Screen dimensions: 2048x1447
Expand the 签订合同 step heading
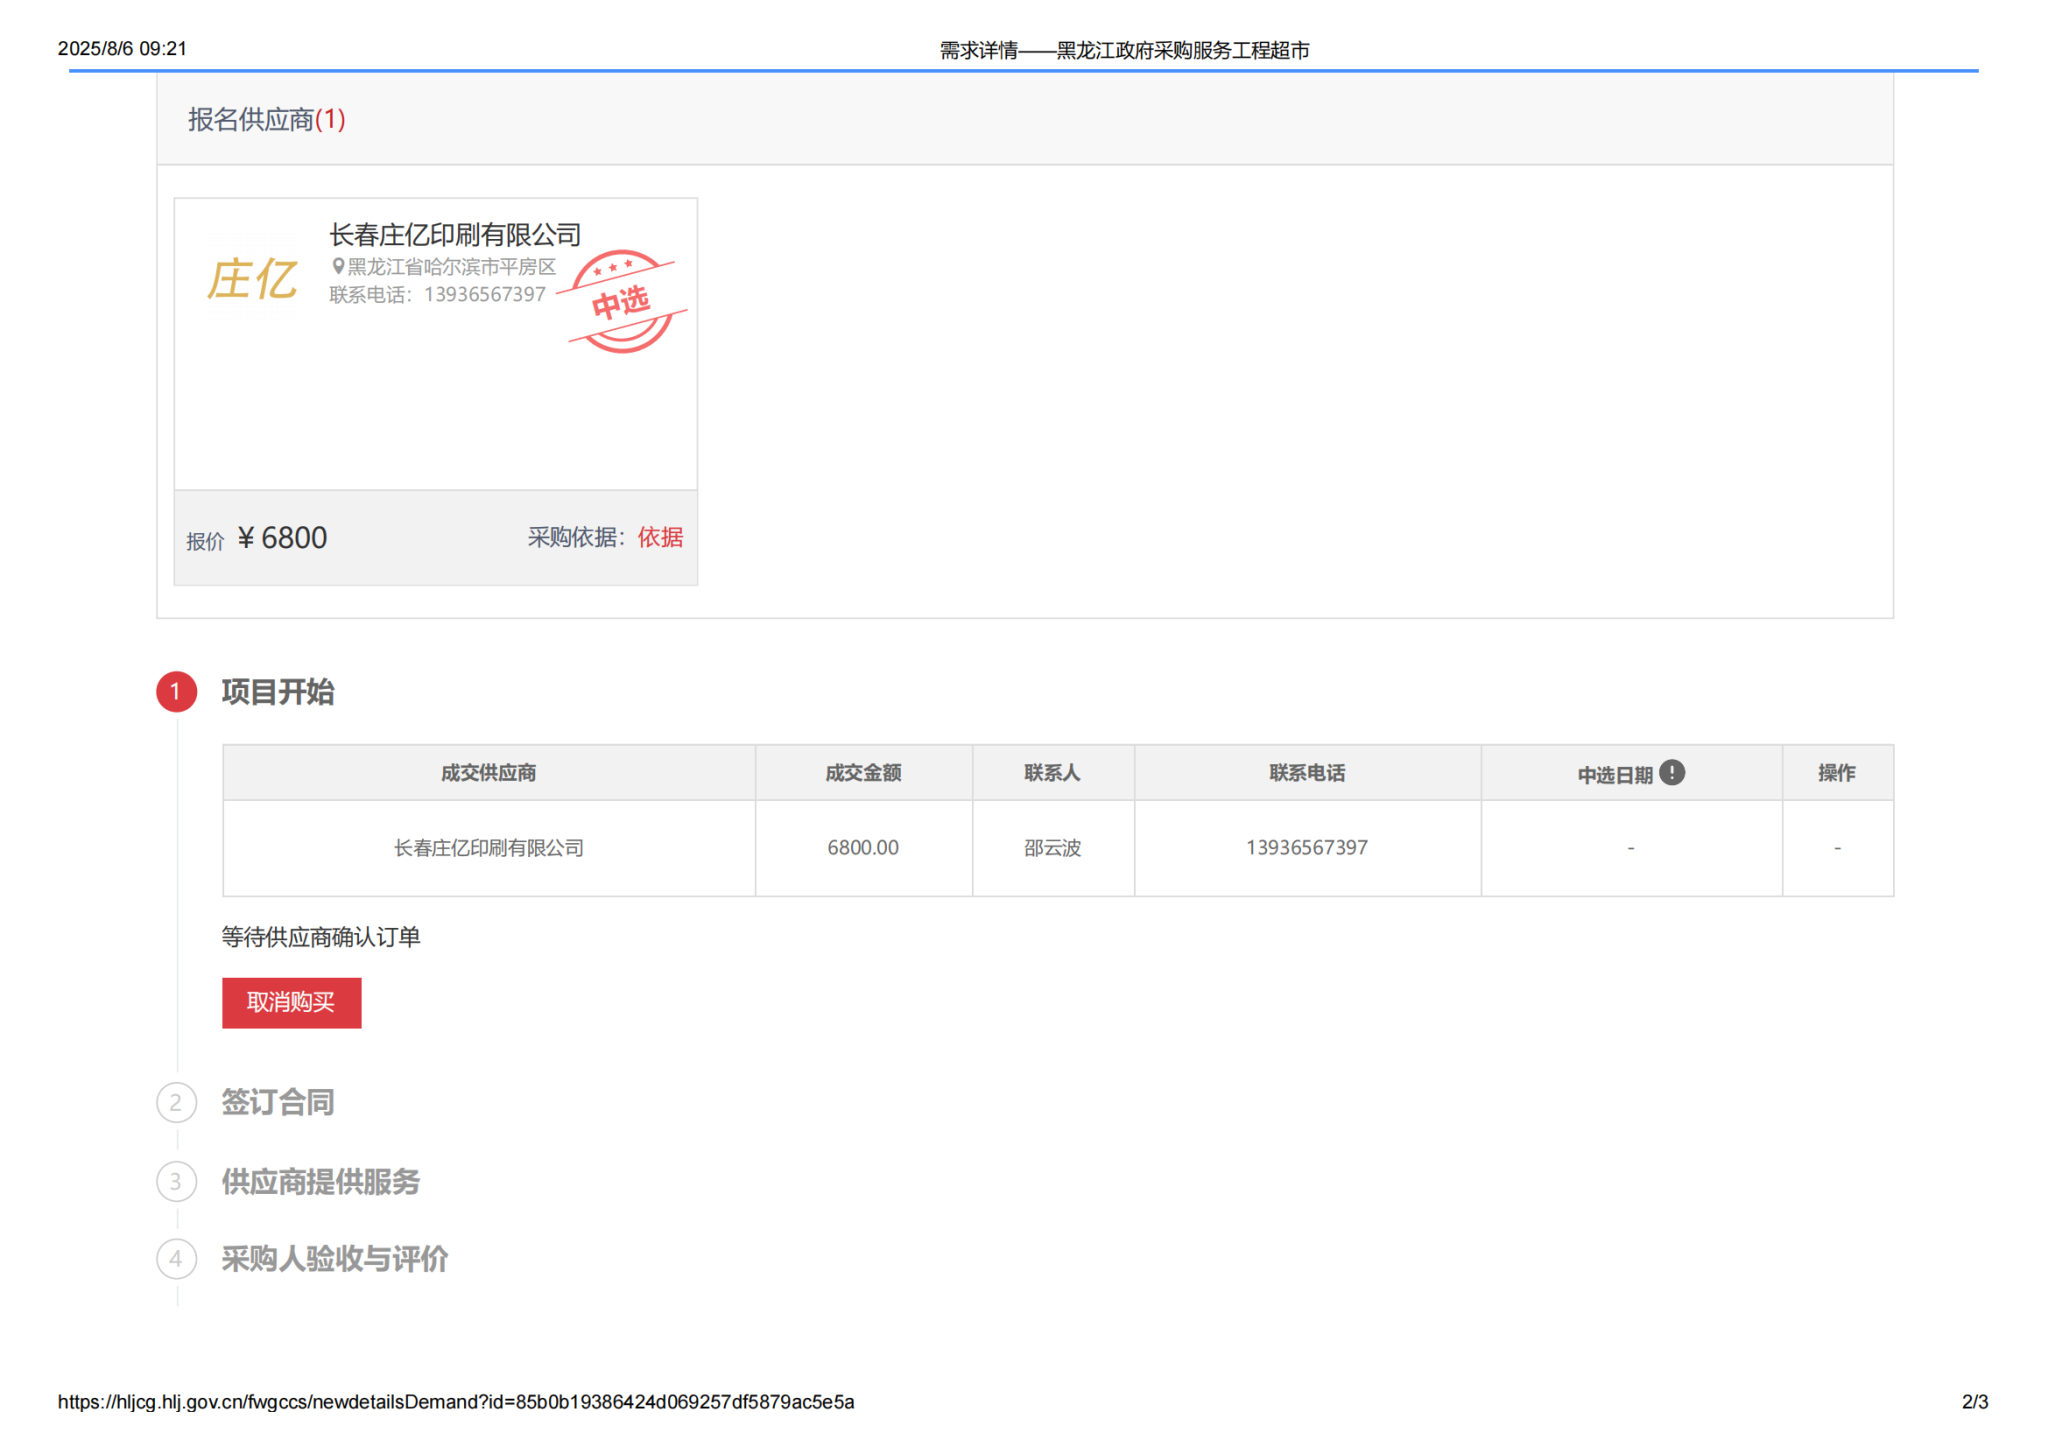[x=277, y=1102]
